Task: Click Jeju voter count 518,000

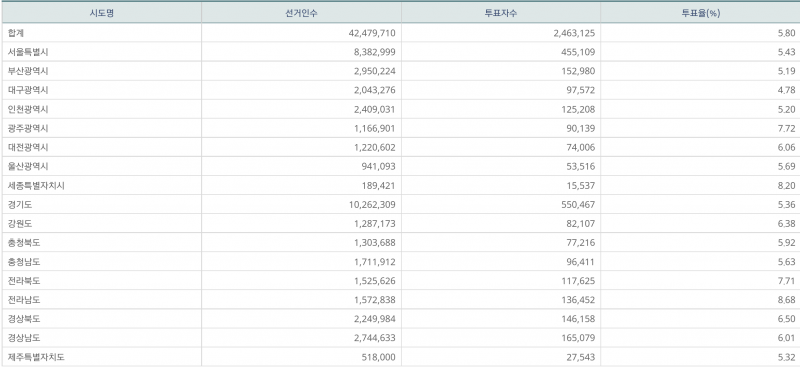Action: coord(379,357)
